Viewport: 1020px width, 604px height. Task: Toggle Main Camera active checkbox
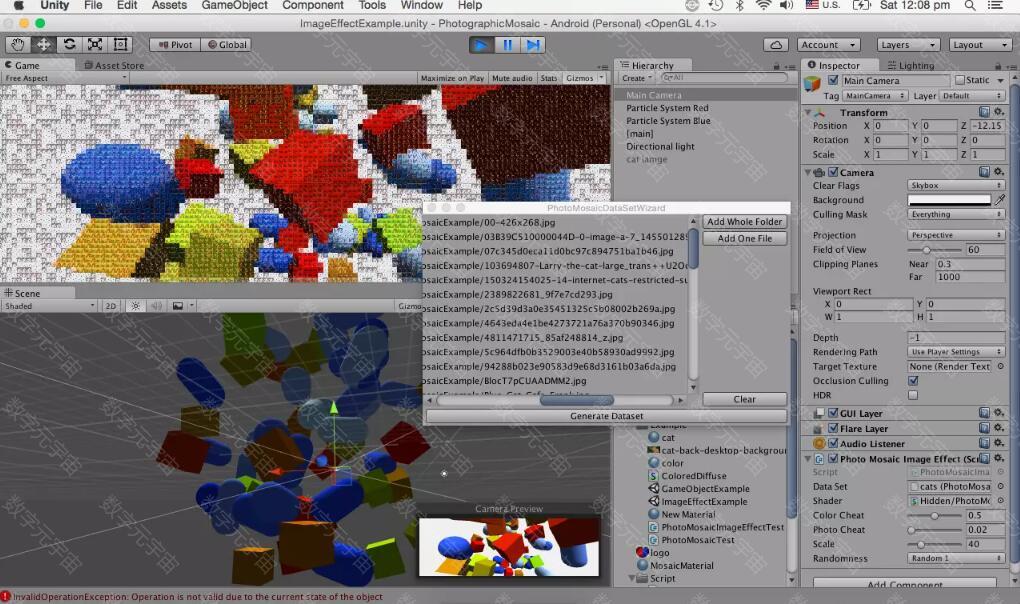(x=833, y=80)
